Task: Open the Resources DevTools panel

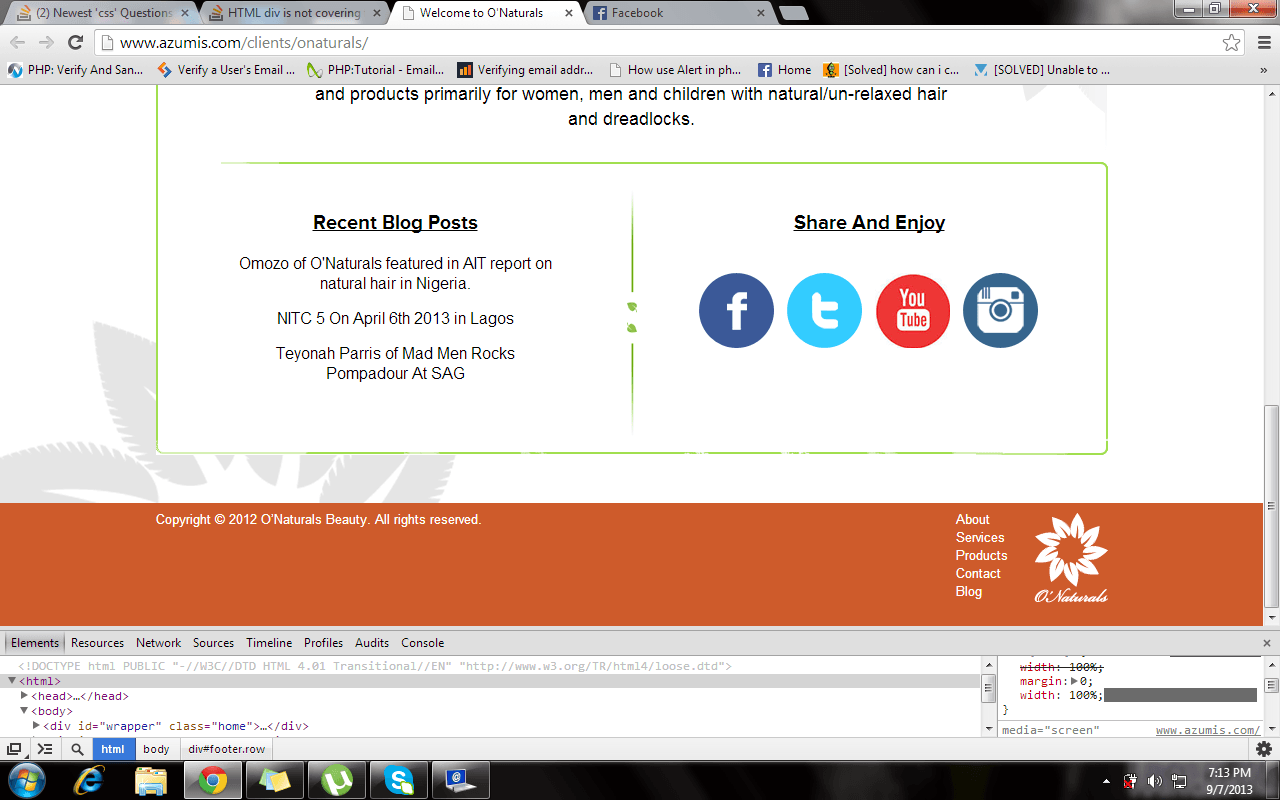Action: (x=98, y=643)
